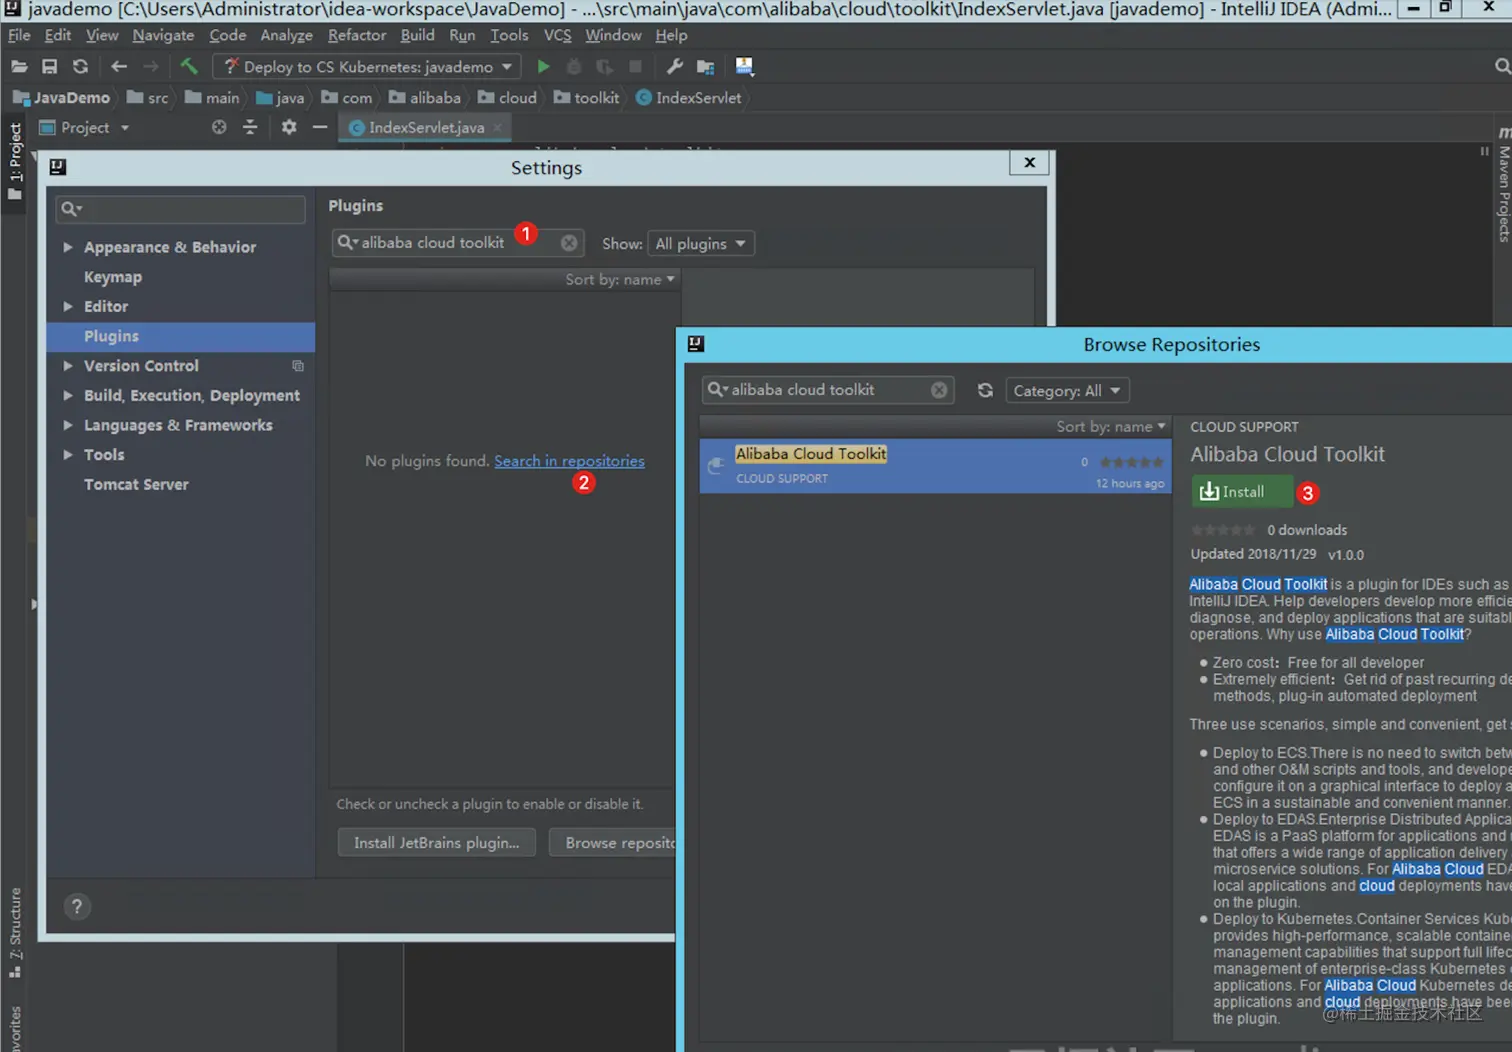
Task: Select Alibaba Cloud Toolkit in results list
Action: pyautogui.click(x=935, y=465)
